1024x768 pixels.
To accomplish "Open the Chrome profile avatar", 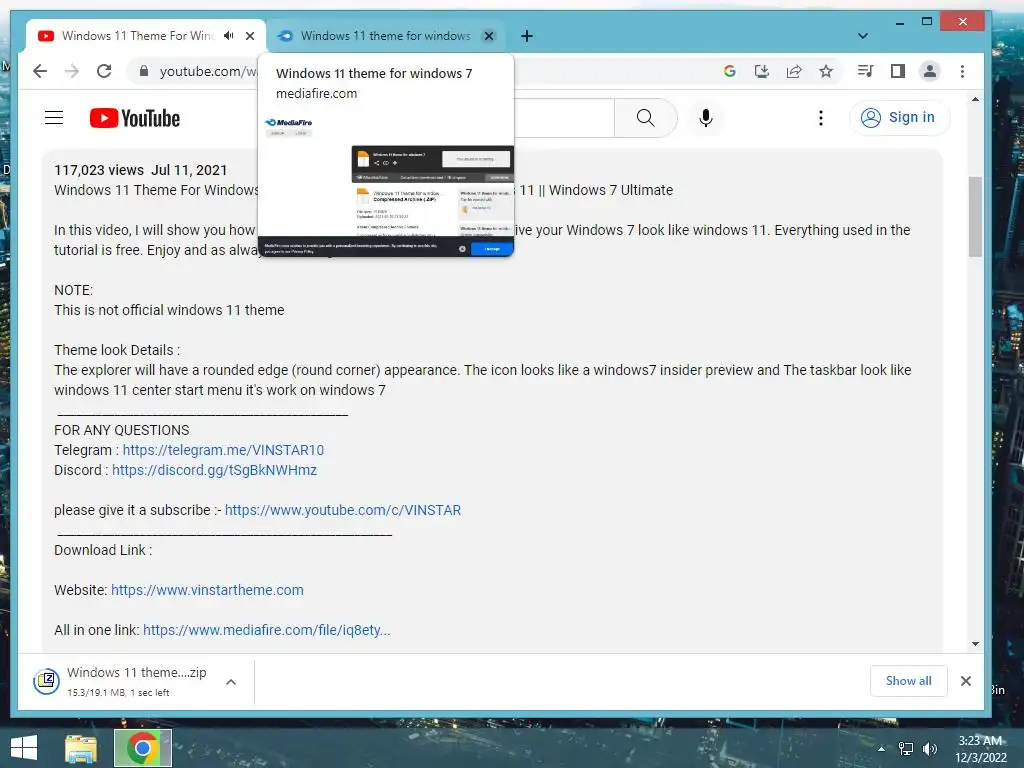I will click(x=929, y=71).
